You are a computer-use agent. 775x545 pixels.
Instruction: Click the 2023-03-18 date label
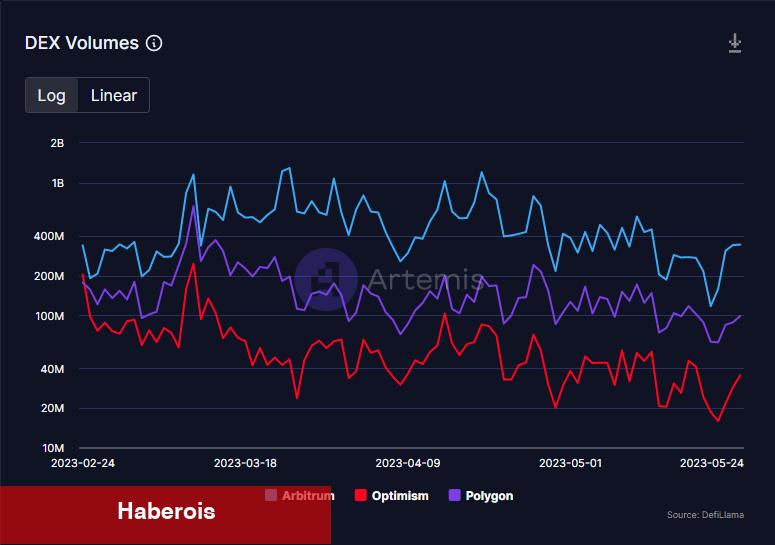coord(245,463)
